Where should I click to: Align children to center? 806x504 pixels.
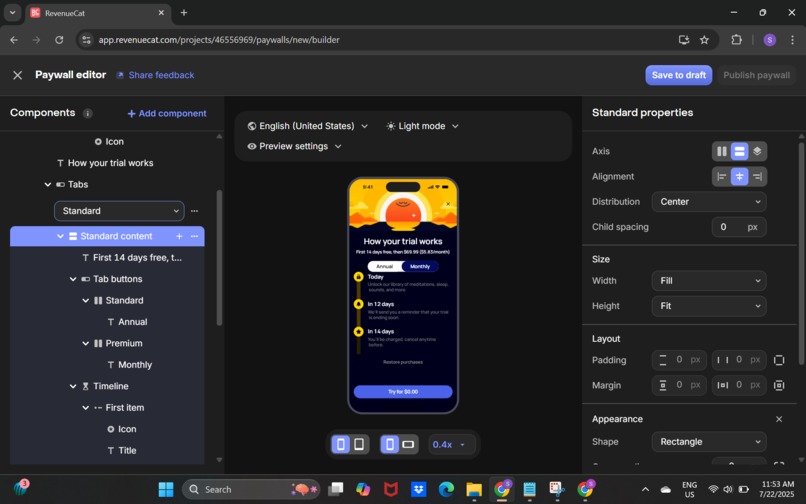[x=739, y=176]
